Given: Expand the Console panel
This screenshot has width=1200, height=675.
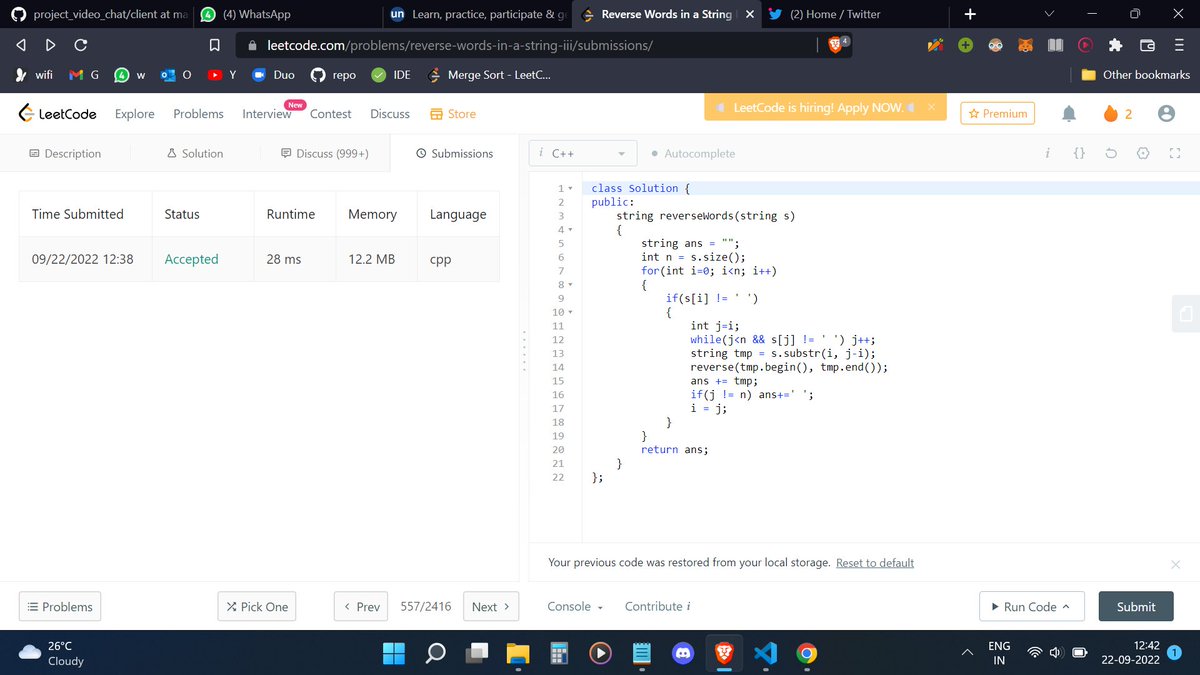Looking at the screenshot, I should click(575, 607).
